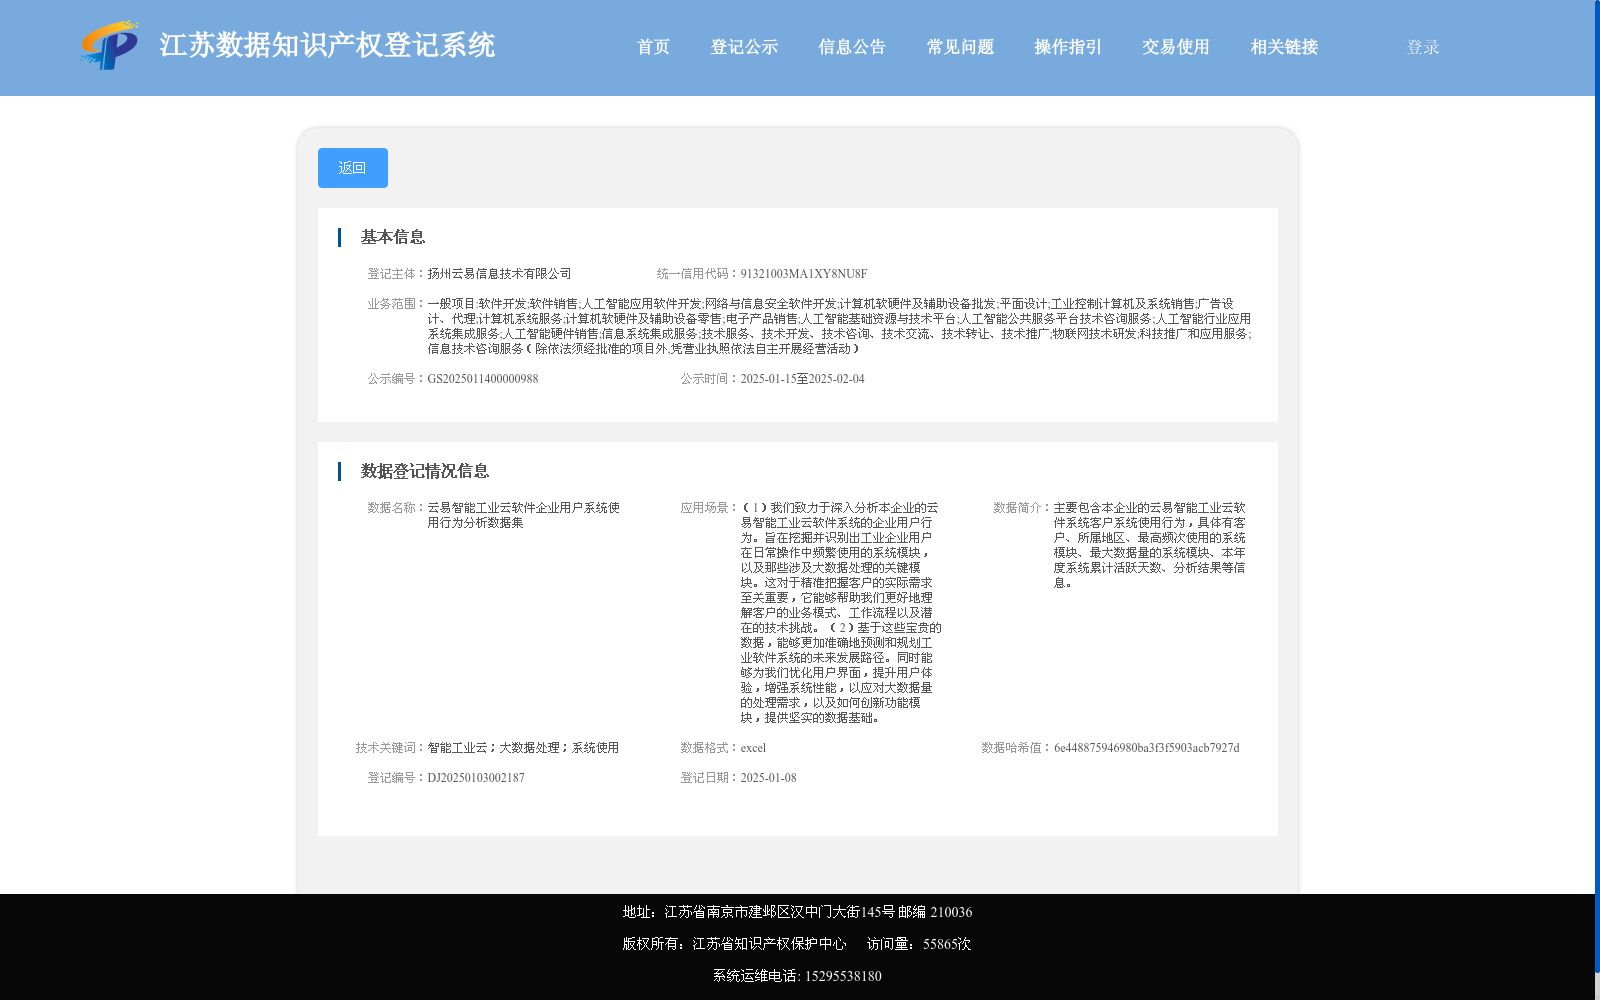Select publication number GS2025011400000988

[x=483, y=379]
